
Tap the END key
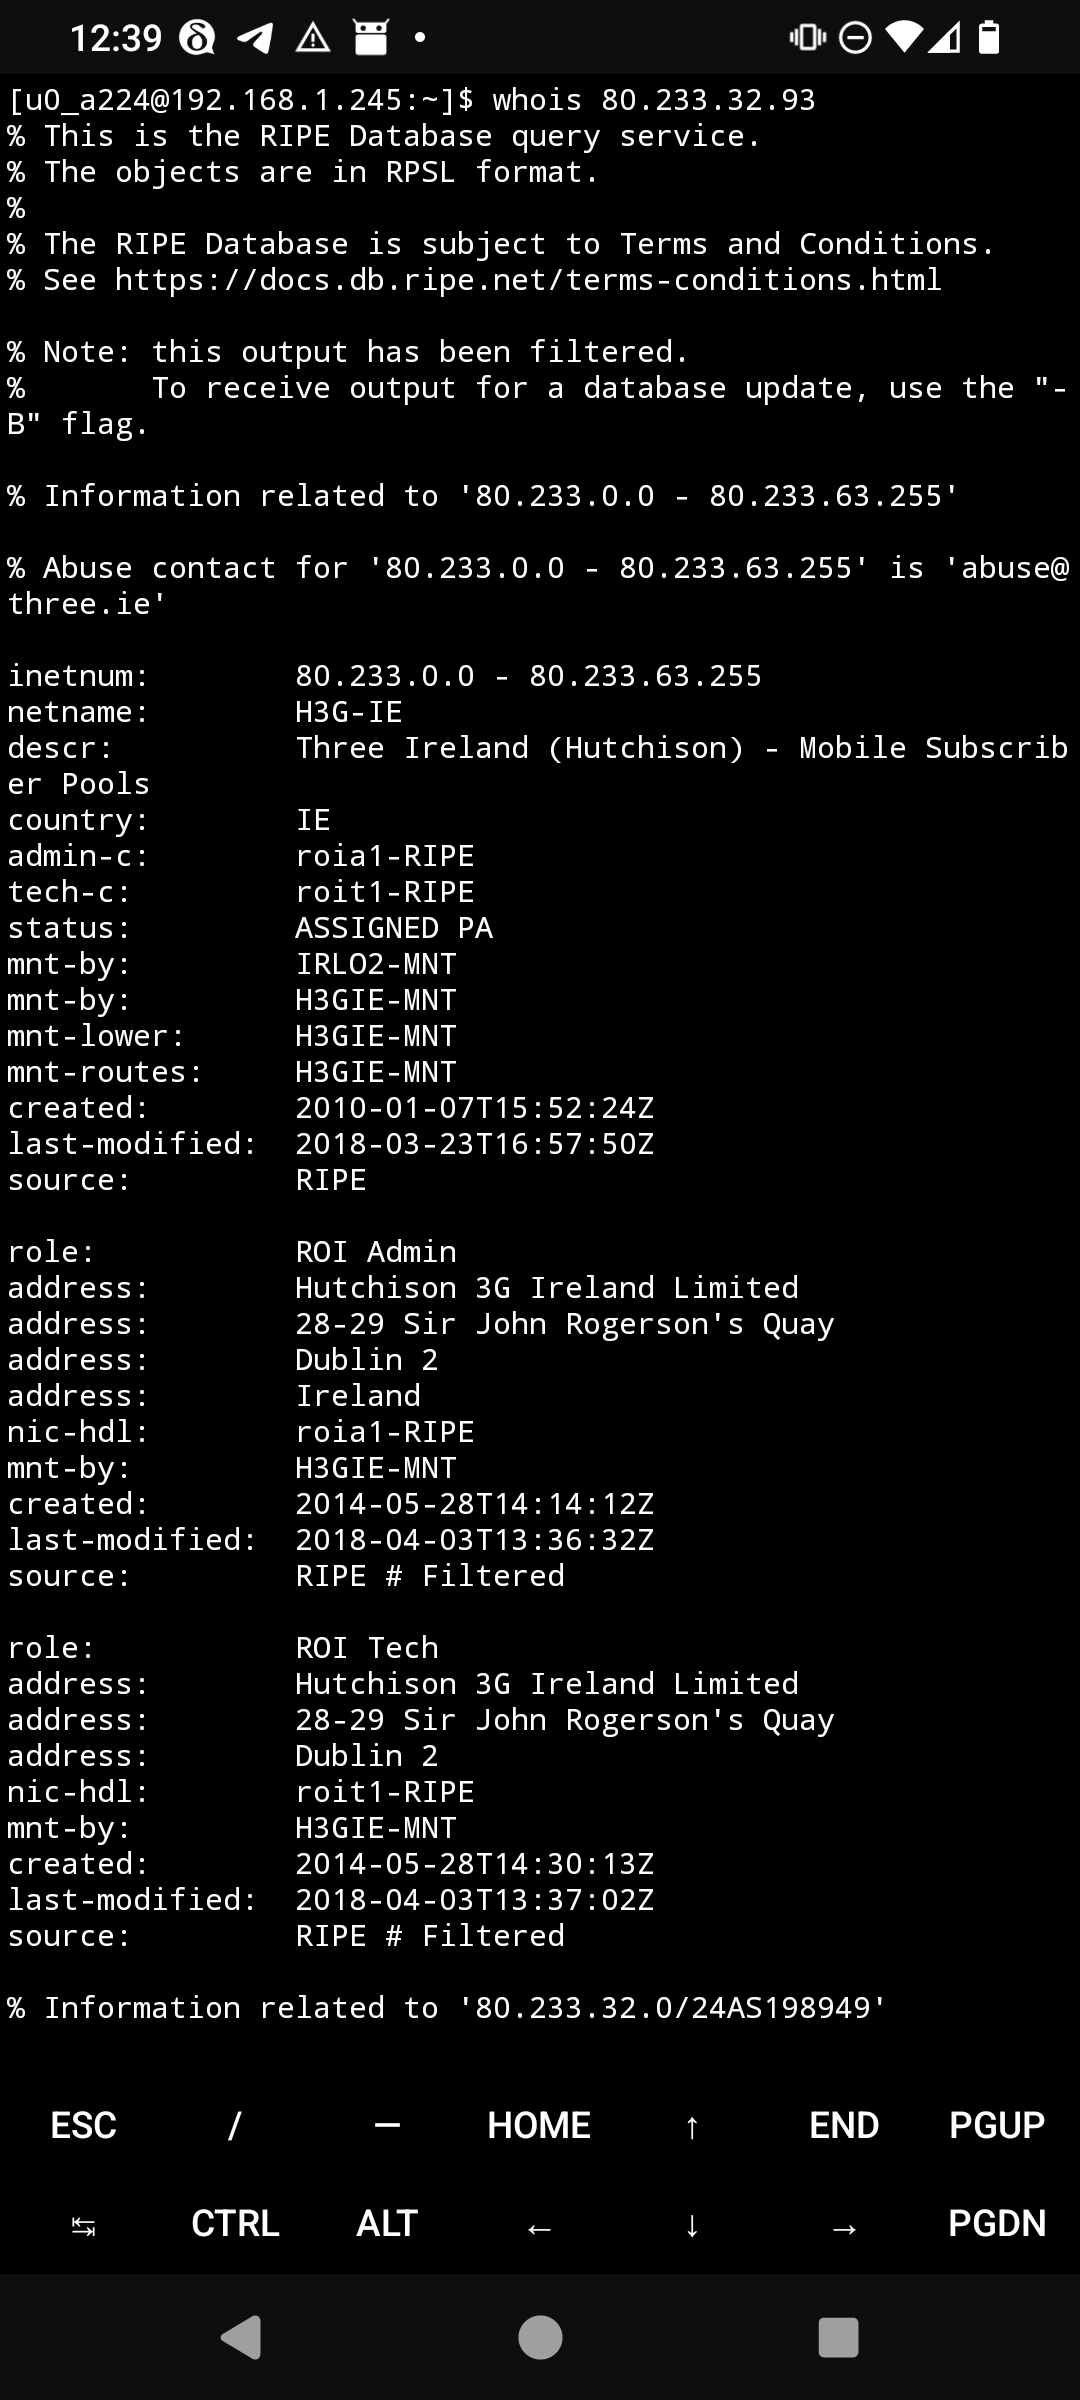pyautogui.click(x=844, y=2125)
